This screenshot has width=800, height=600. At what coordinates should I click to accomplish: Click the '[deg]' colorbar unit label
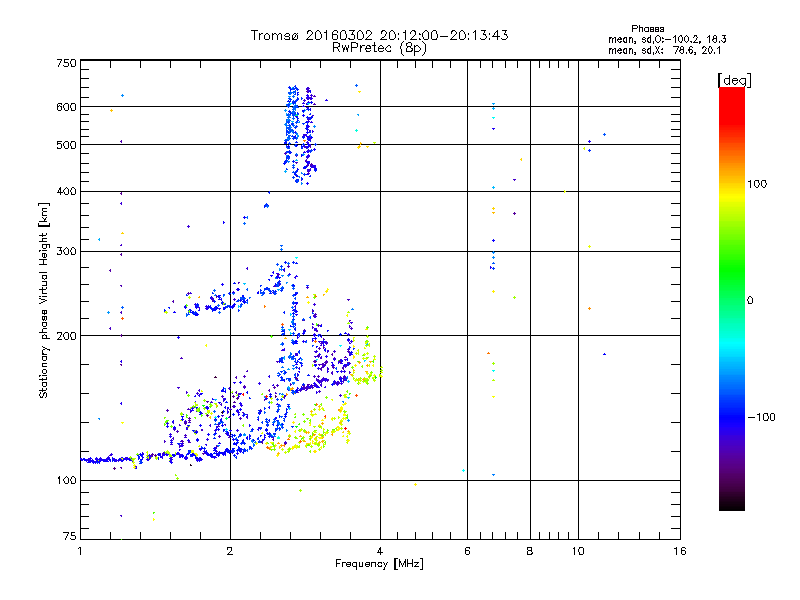(x=734, y=80)
